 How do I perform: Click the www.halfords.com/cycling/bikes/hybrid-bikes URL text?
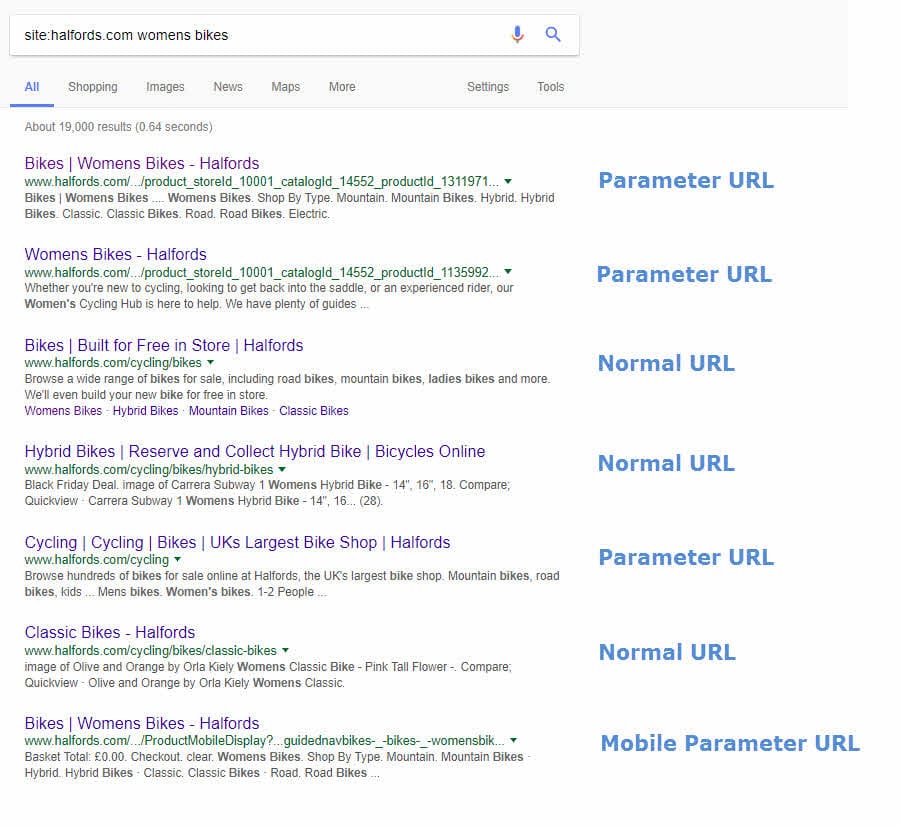click(149, 470)
